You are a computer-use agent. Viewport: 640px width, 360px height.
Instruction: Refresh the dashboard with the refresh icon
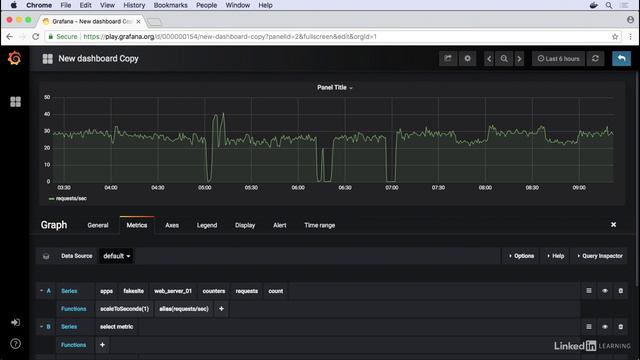point(596,58)
